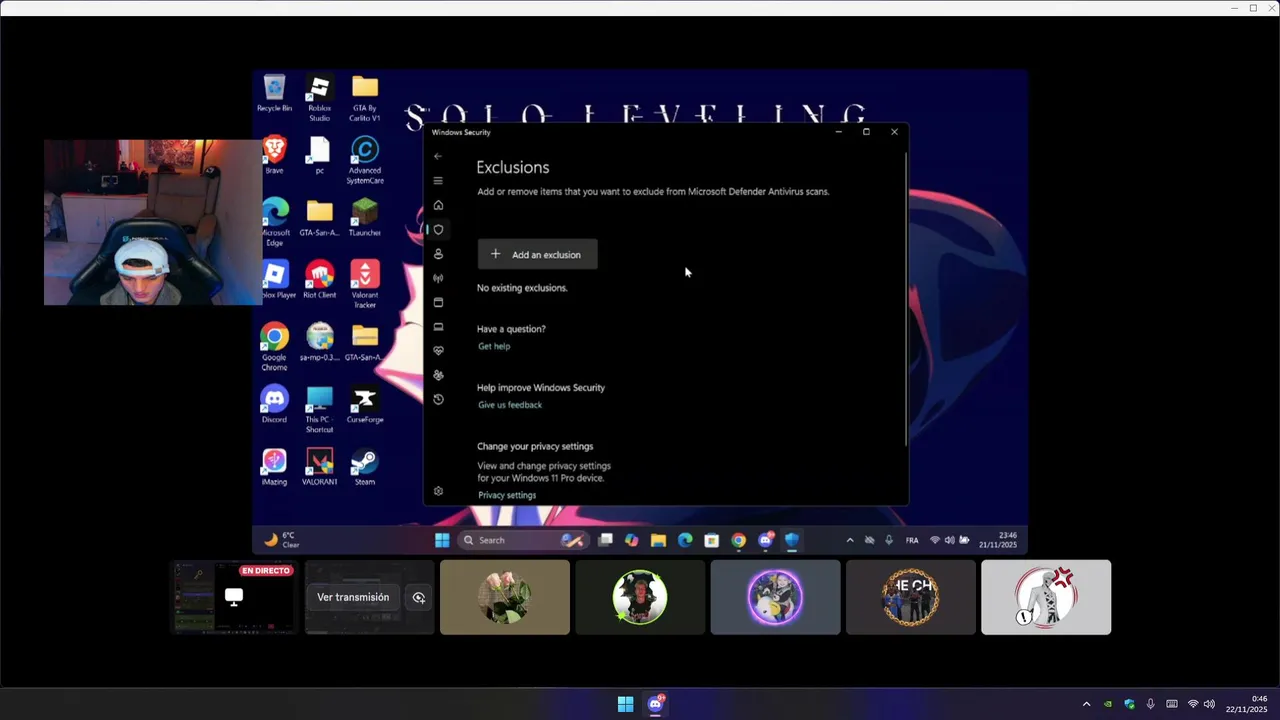
Task: Select iMazing desktop shortcut
Action: pyautogui.click(x=274, y=466)
